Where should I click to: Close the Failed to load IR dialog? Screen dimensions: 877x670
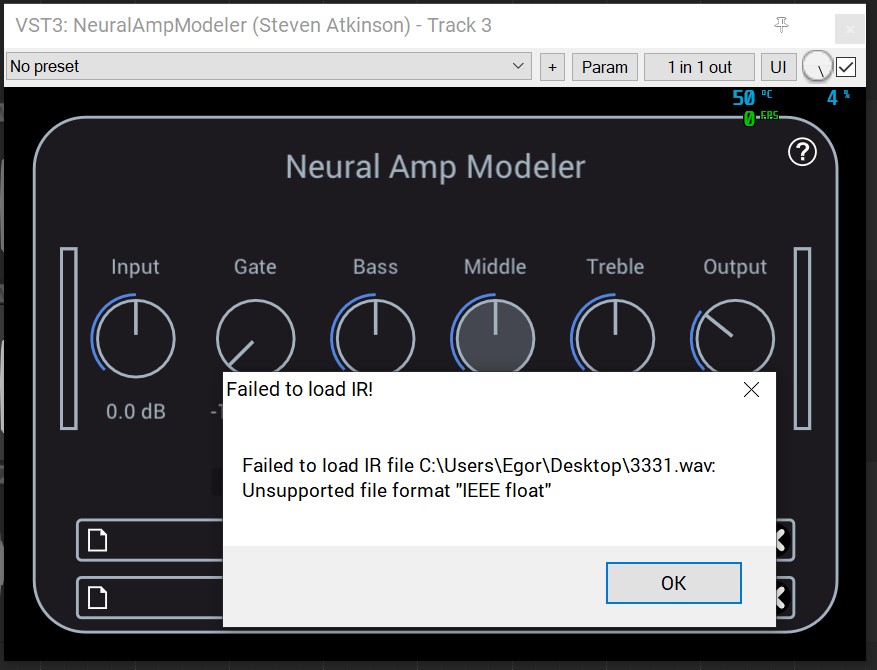[751, 389]
